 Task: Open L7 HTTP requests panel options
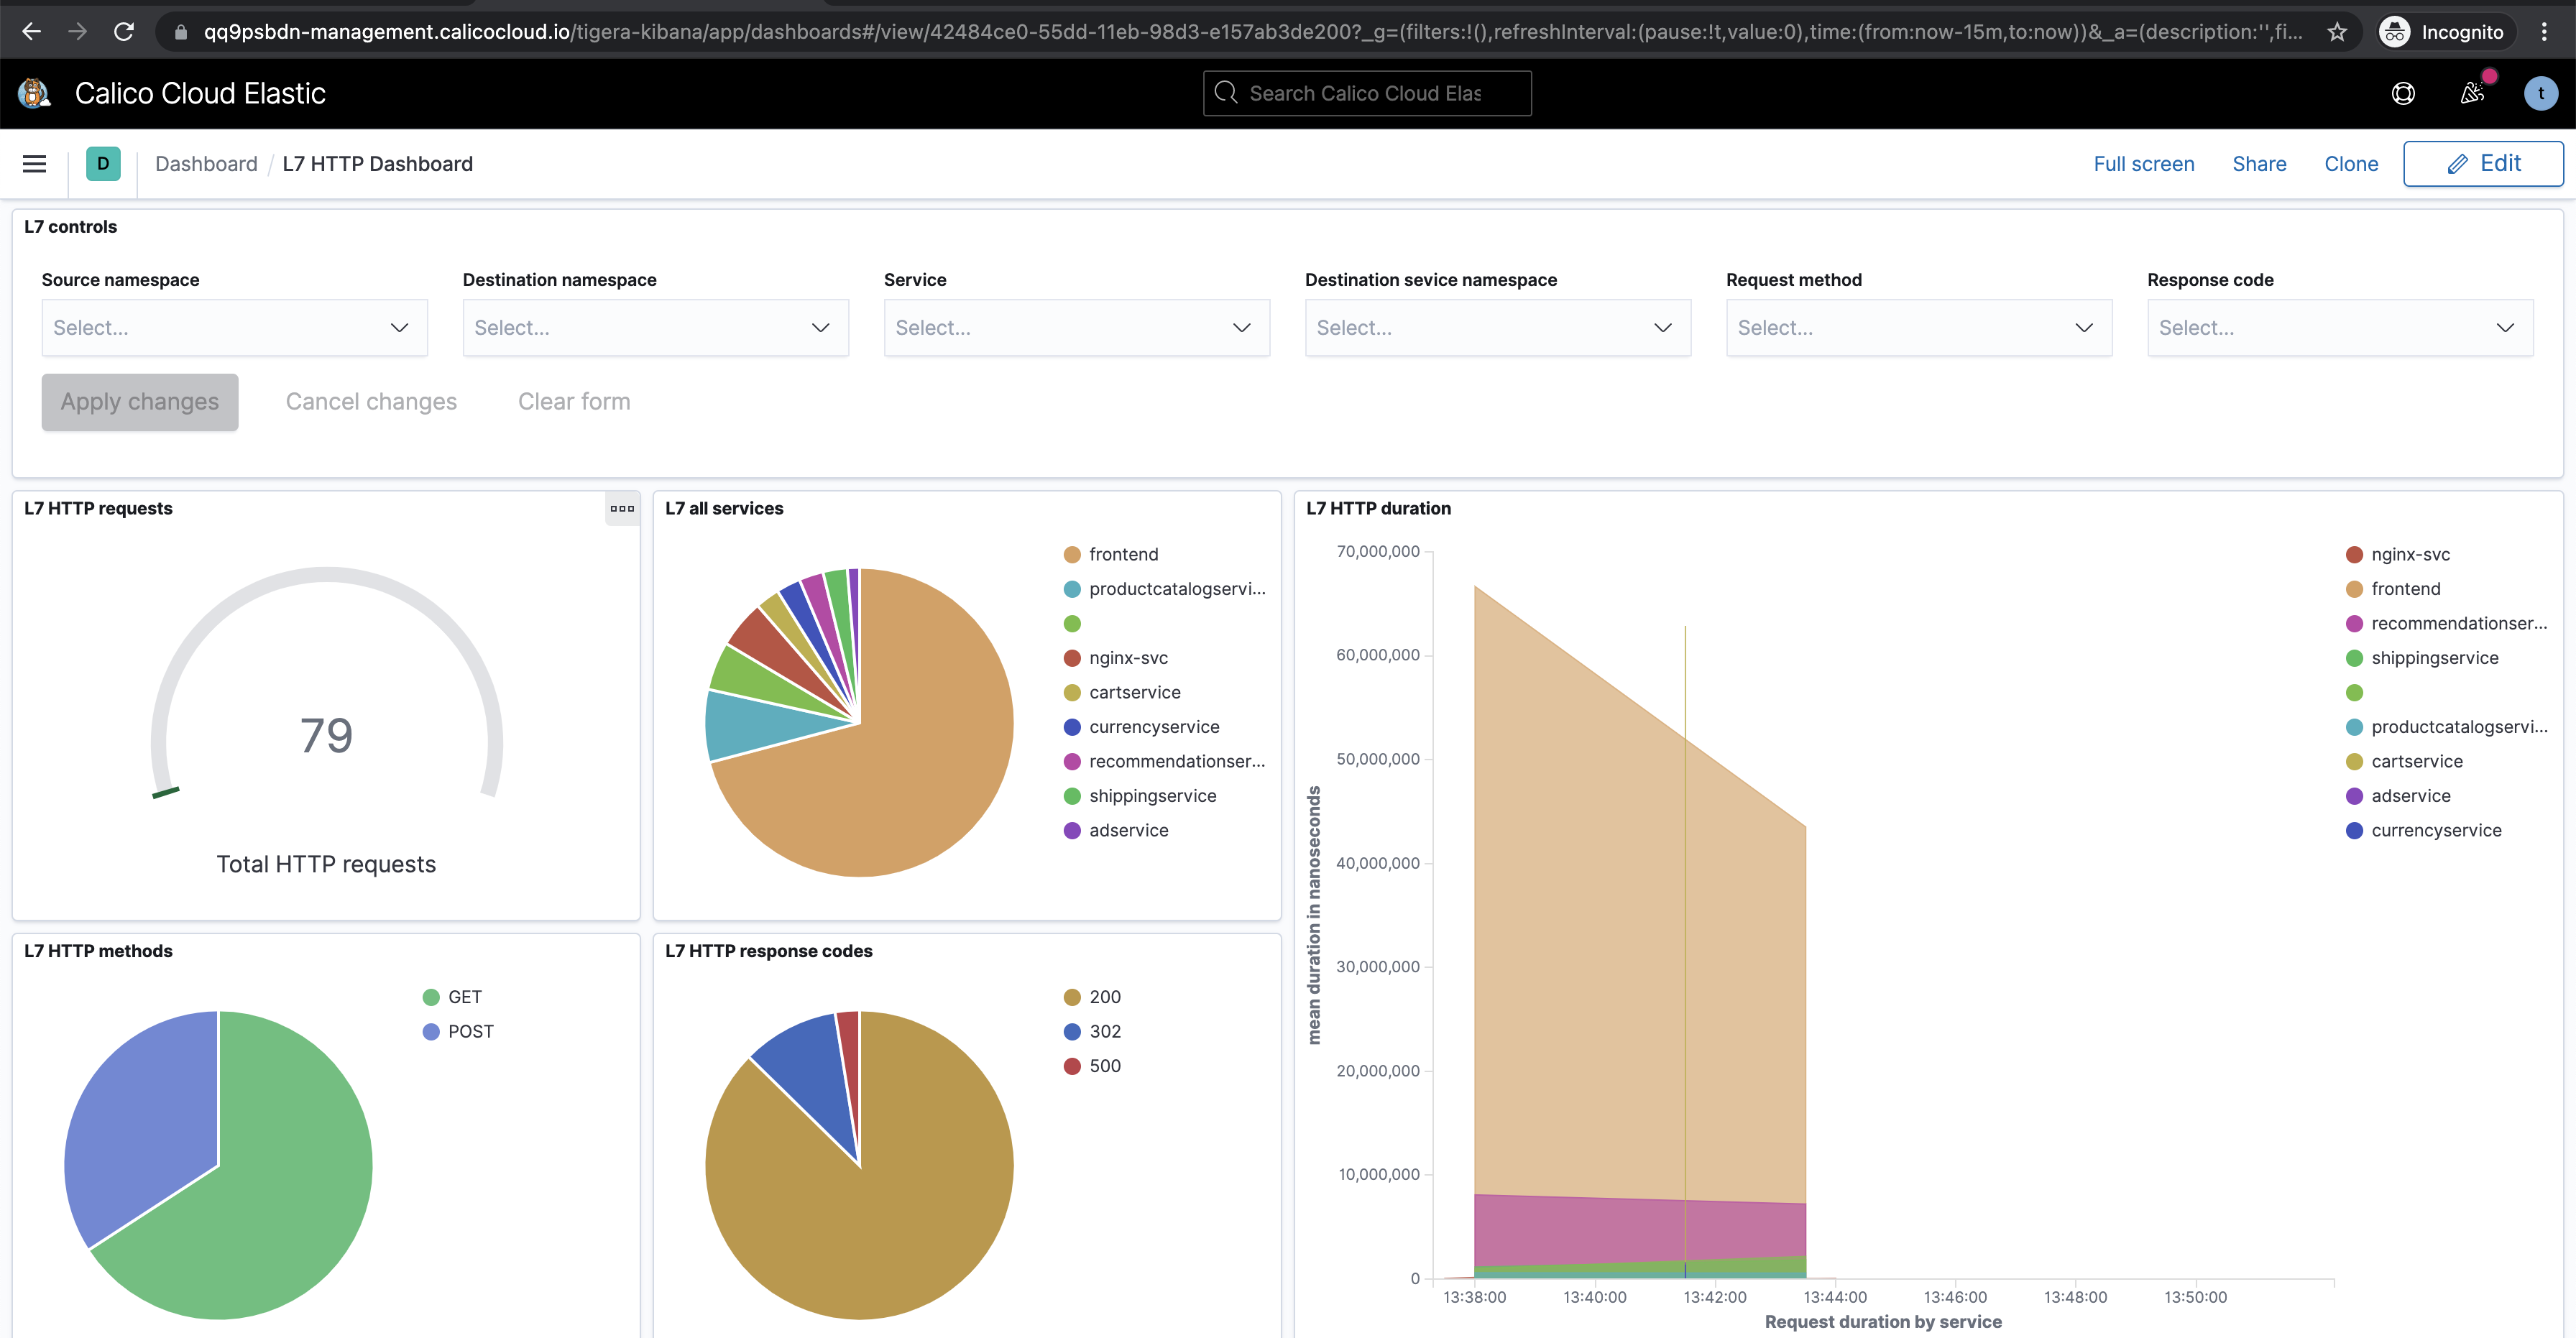click(x=622, y=508)
